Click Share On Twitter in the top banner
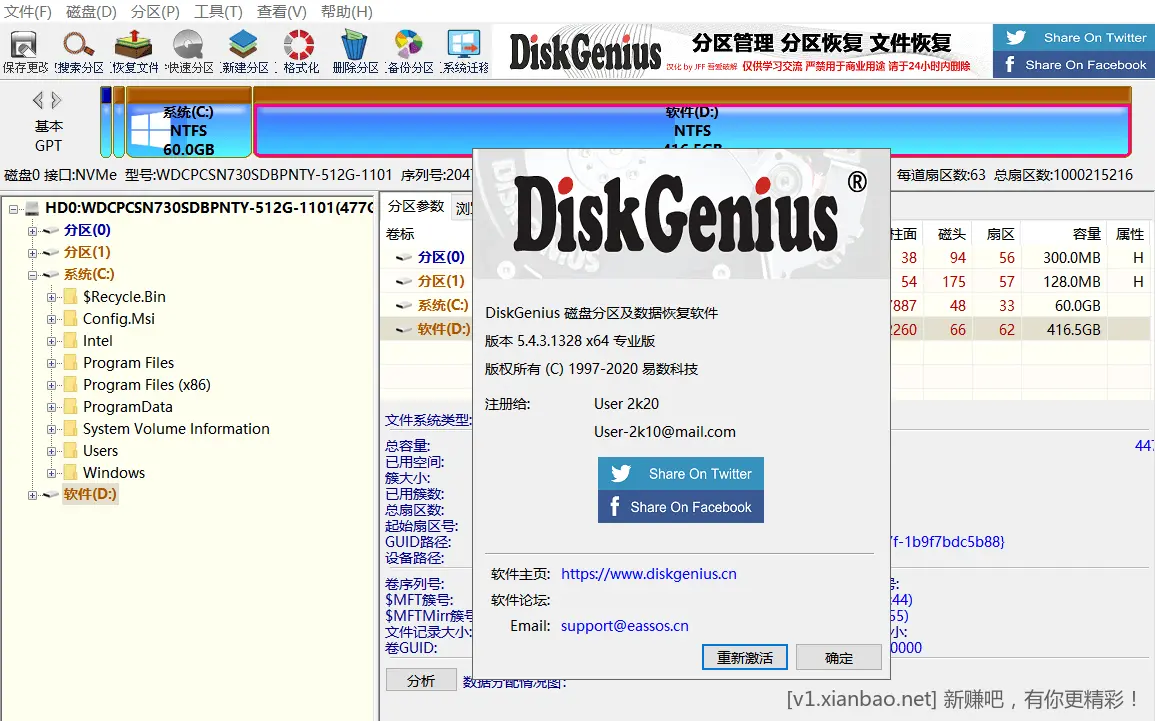Viewport: 1155px width, 721px height. point(1073,38)
